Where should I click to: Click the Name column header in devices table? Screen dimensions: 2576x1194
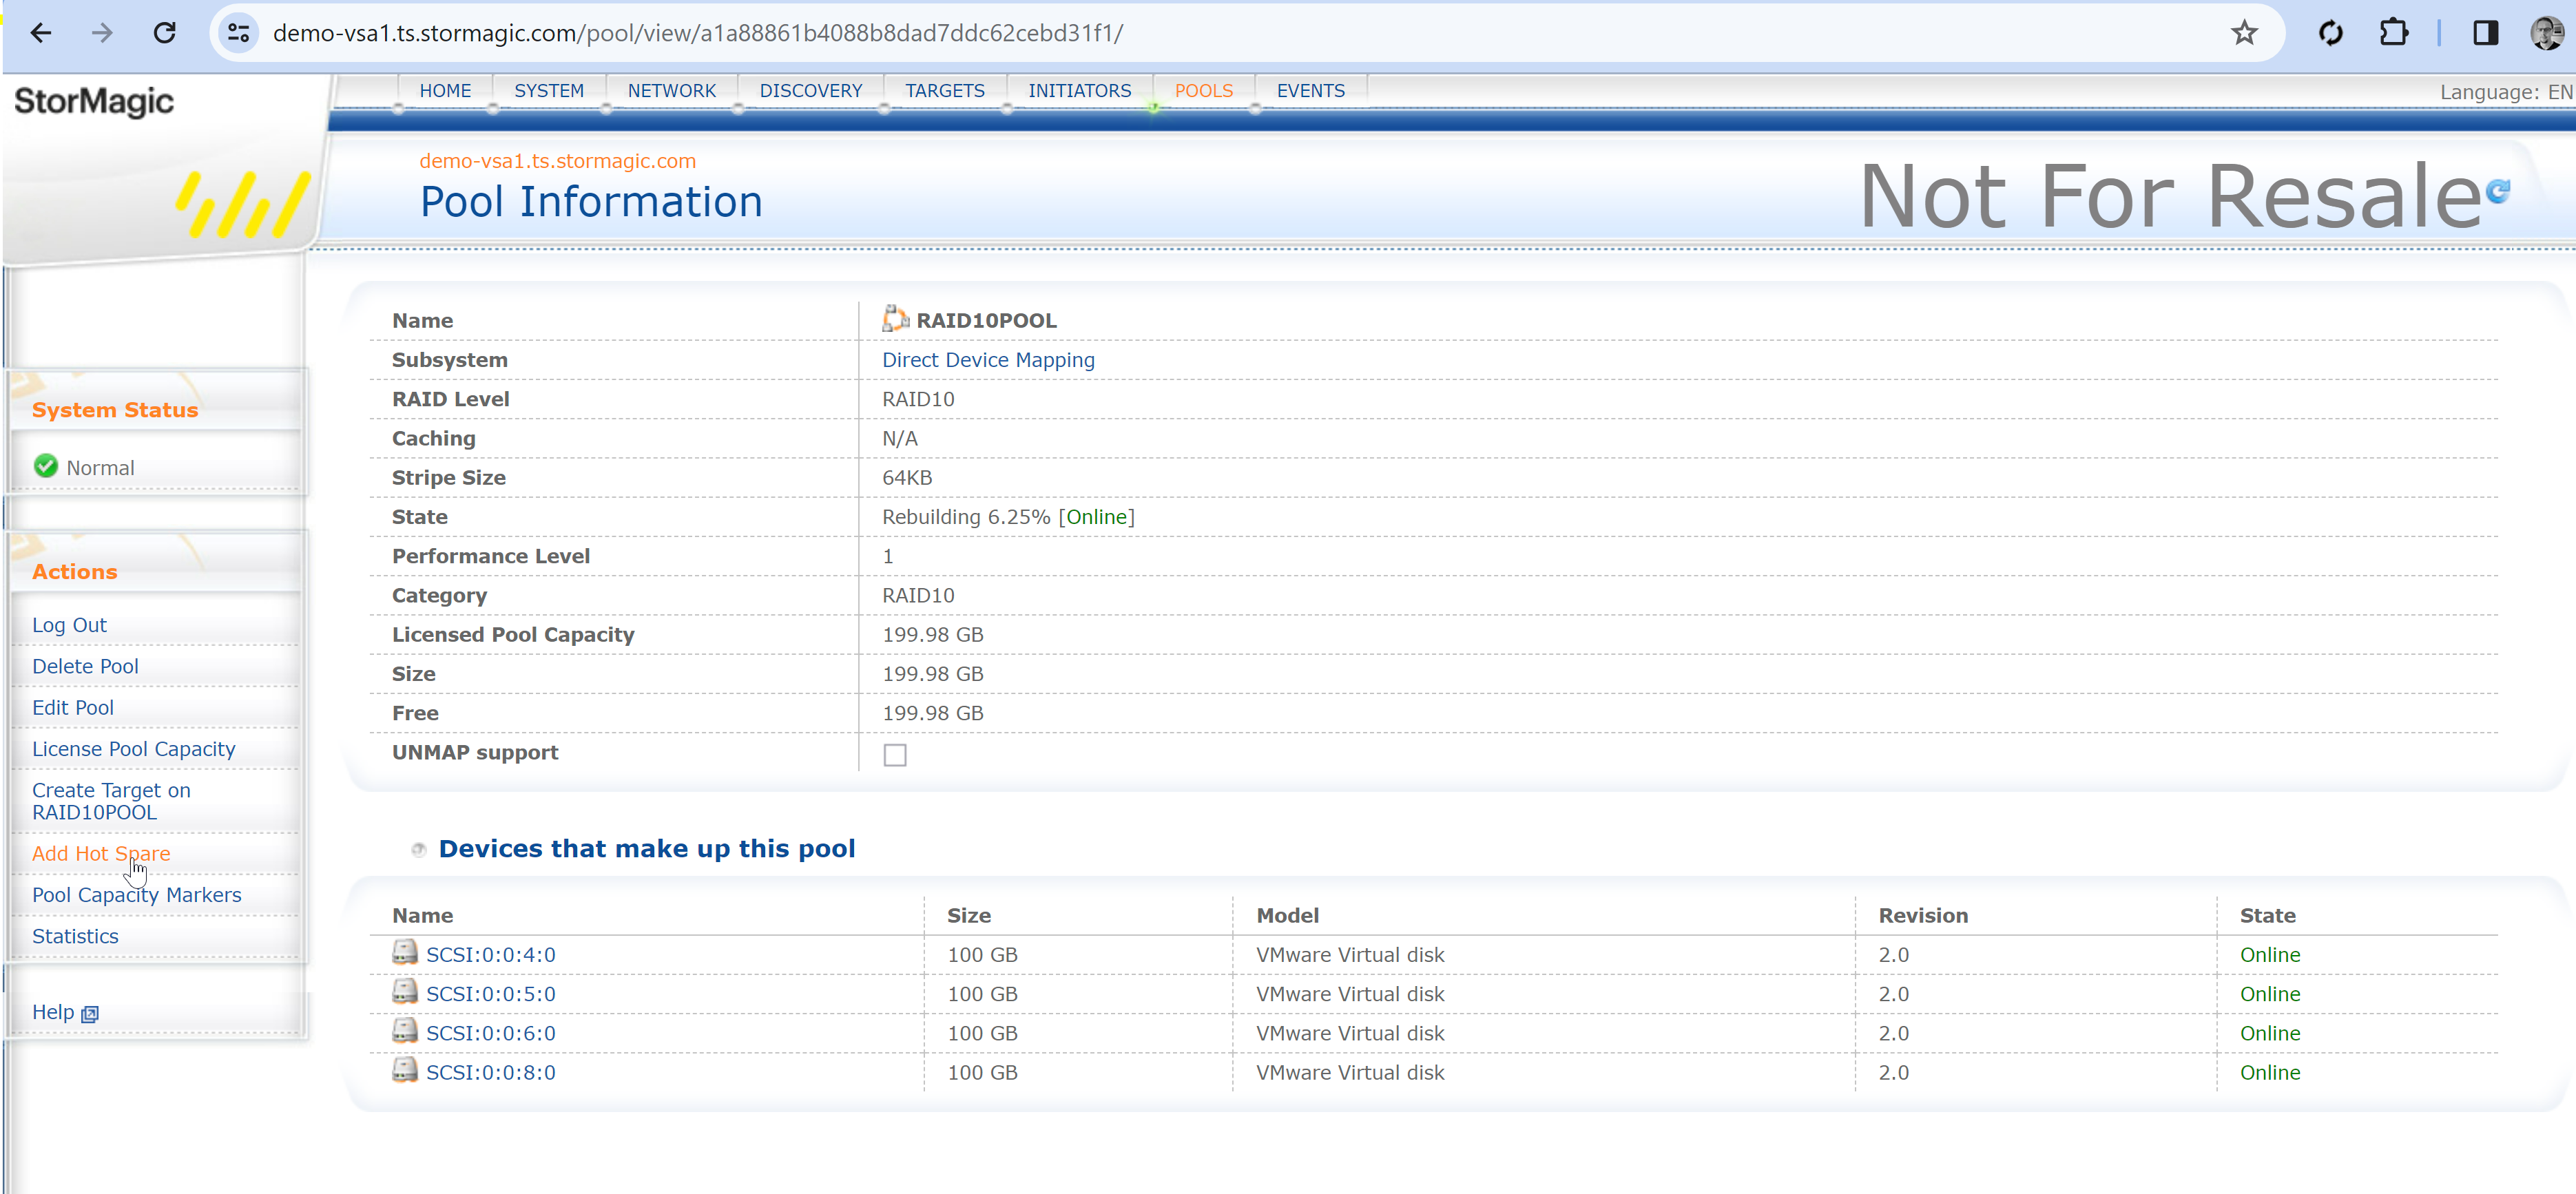pos(423,916)
